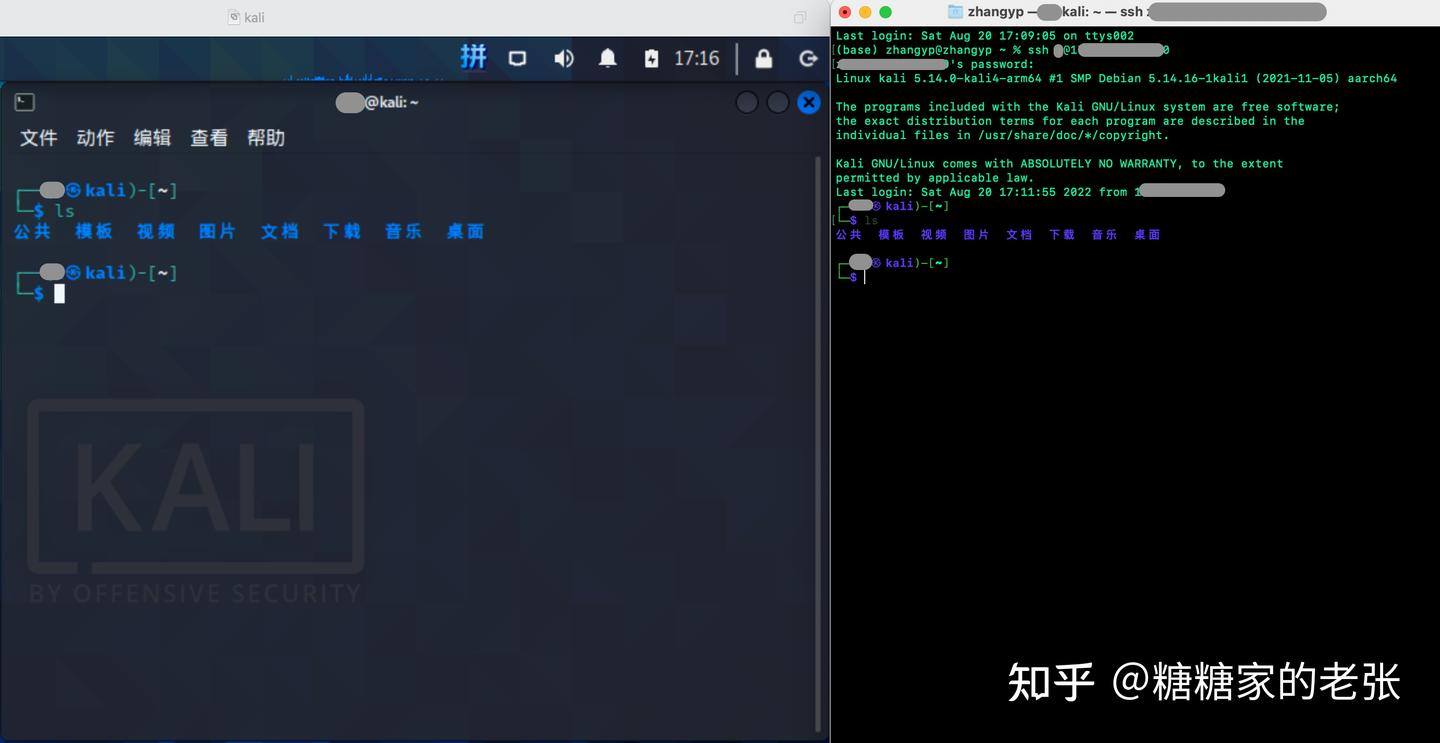Open the 文件 menu
The image size is (1440, 743).
coord(38,138)
